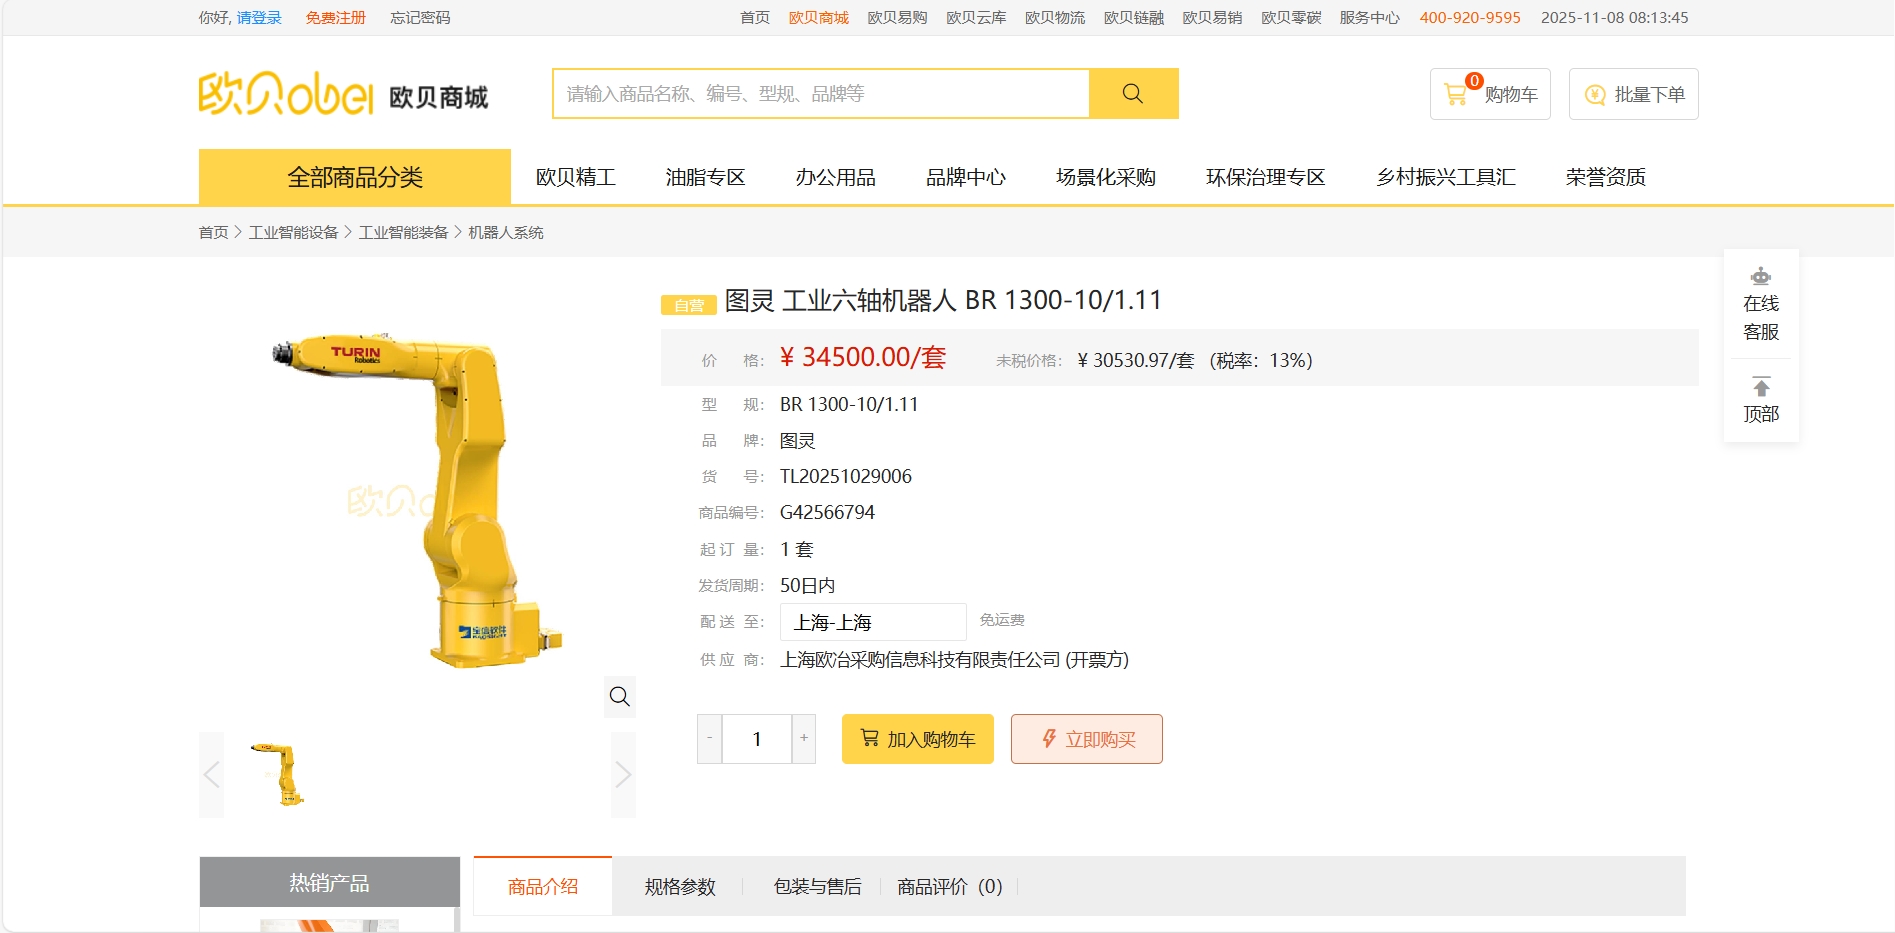1895x933 pixels.
Task: Click 免费注册 register link
Action: (336, 18)
